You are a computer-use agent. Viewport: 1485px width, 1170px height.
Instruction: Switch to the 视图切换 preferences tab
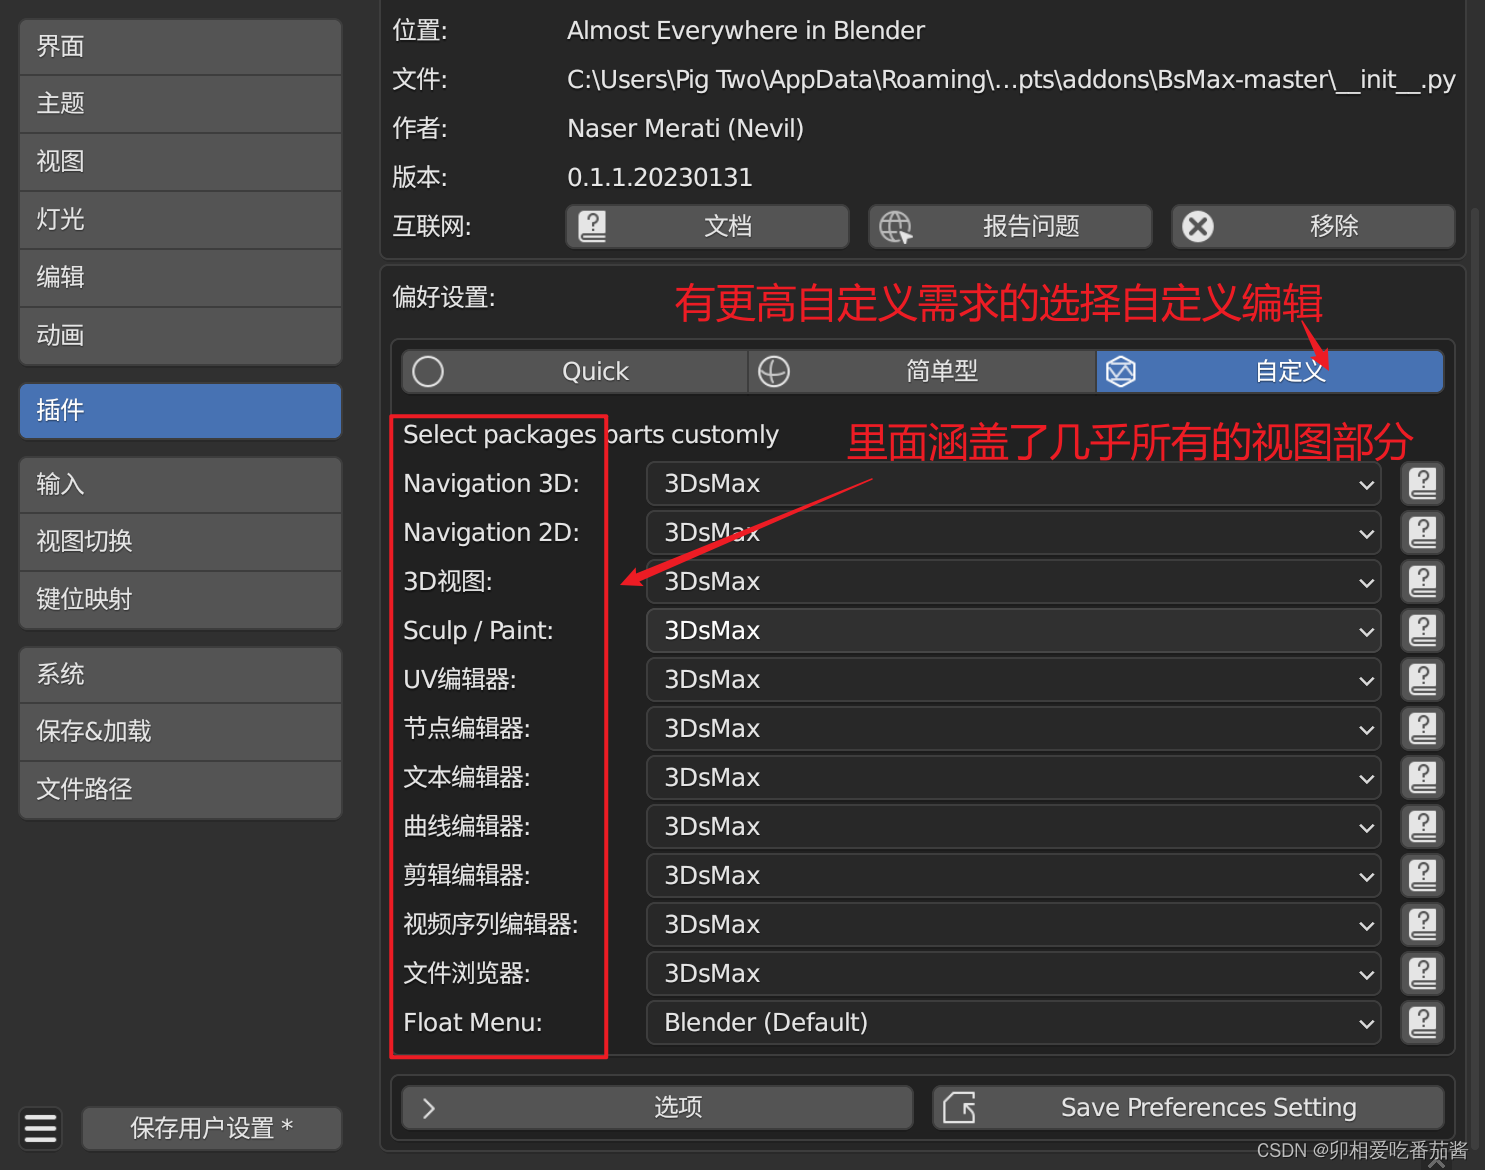(x=180, y=541)
